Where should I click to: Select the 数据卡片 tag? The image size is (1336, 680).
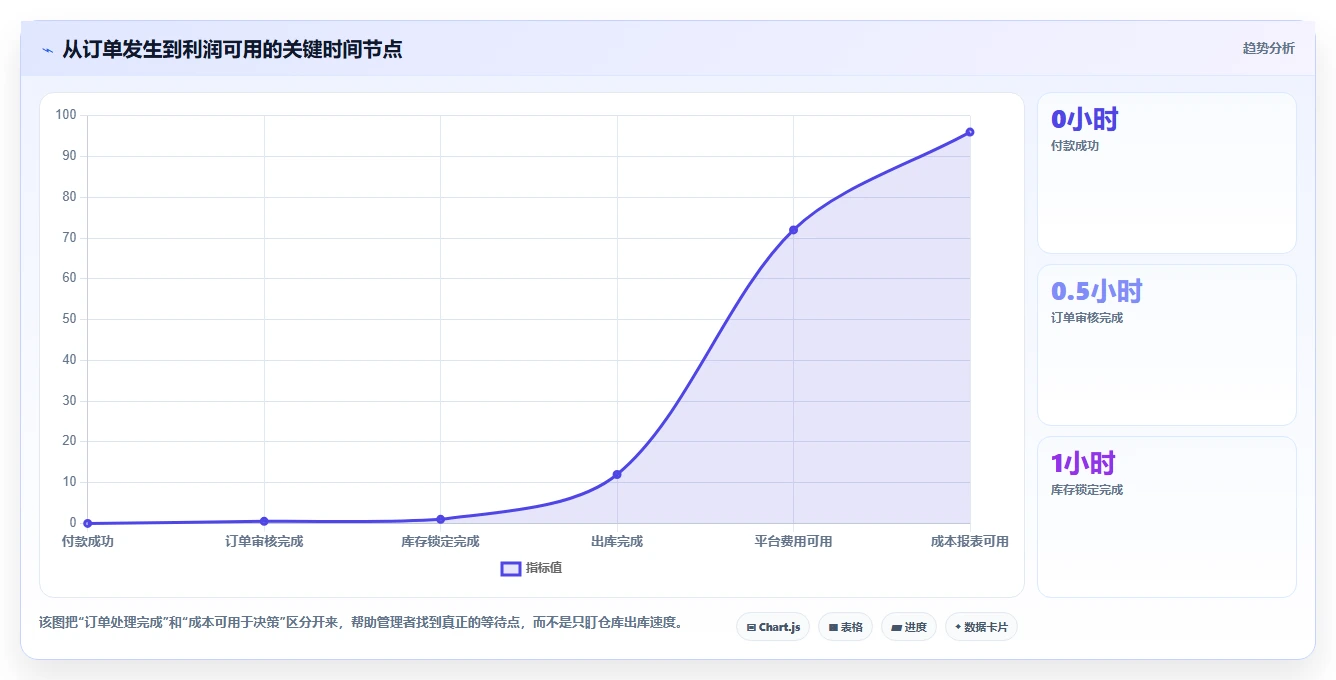click(981, 627)
